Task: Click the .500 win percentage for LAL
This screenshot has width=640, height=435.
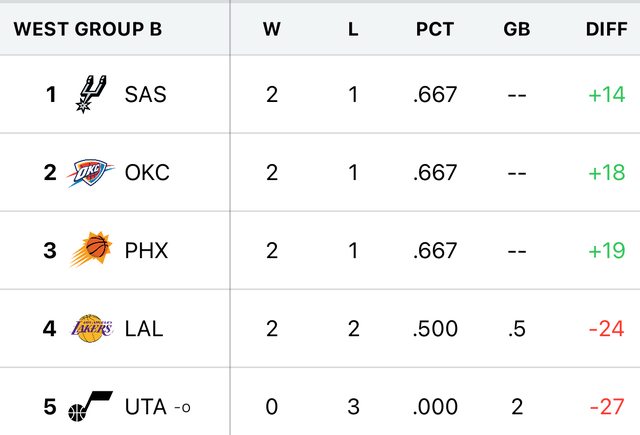Action: coord(435,328)
